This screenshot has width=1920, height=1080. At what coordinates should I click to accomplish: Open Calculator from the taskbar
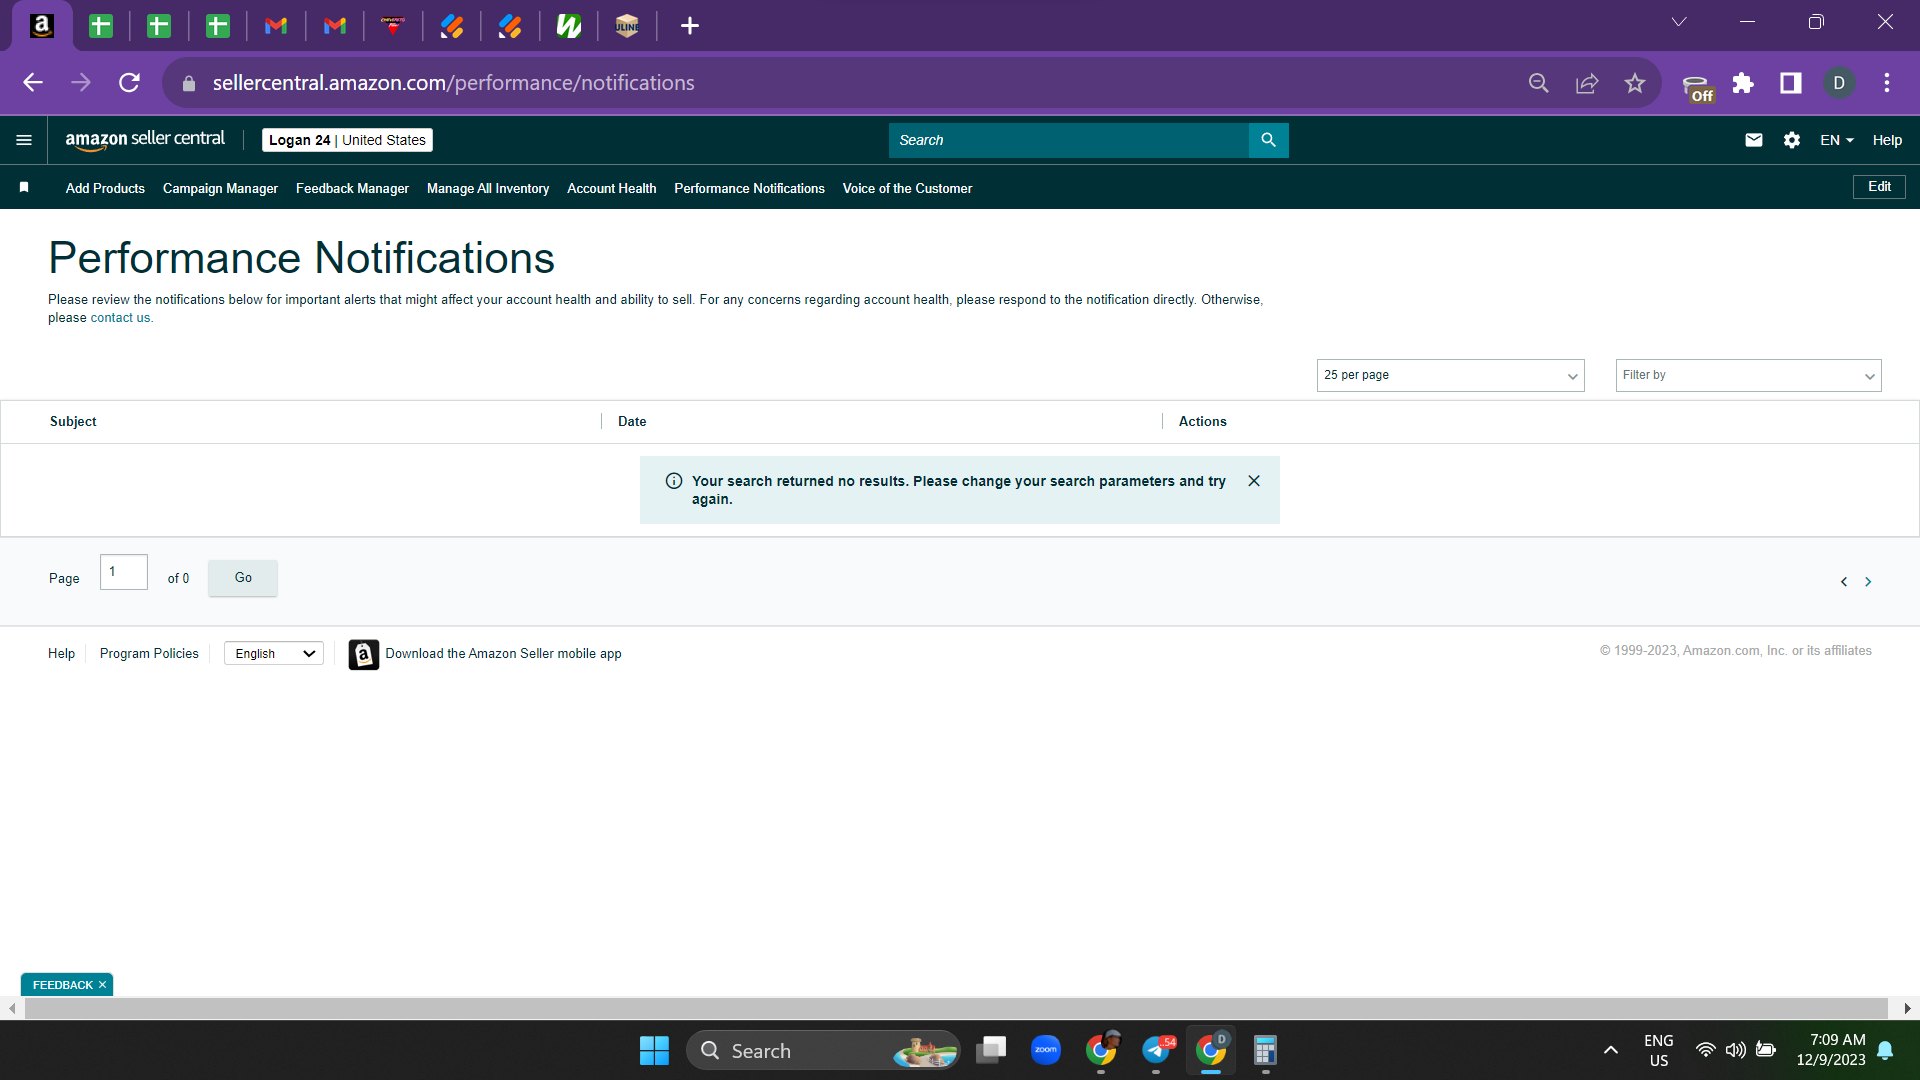1265,1050
